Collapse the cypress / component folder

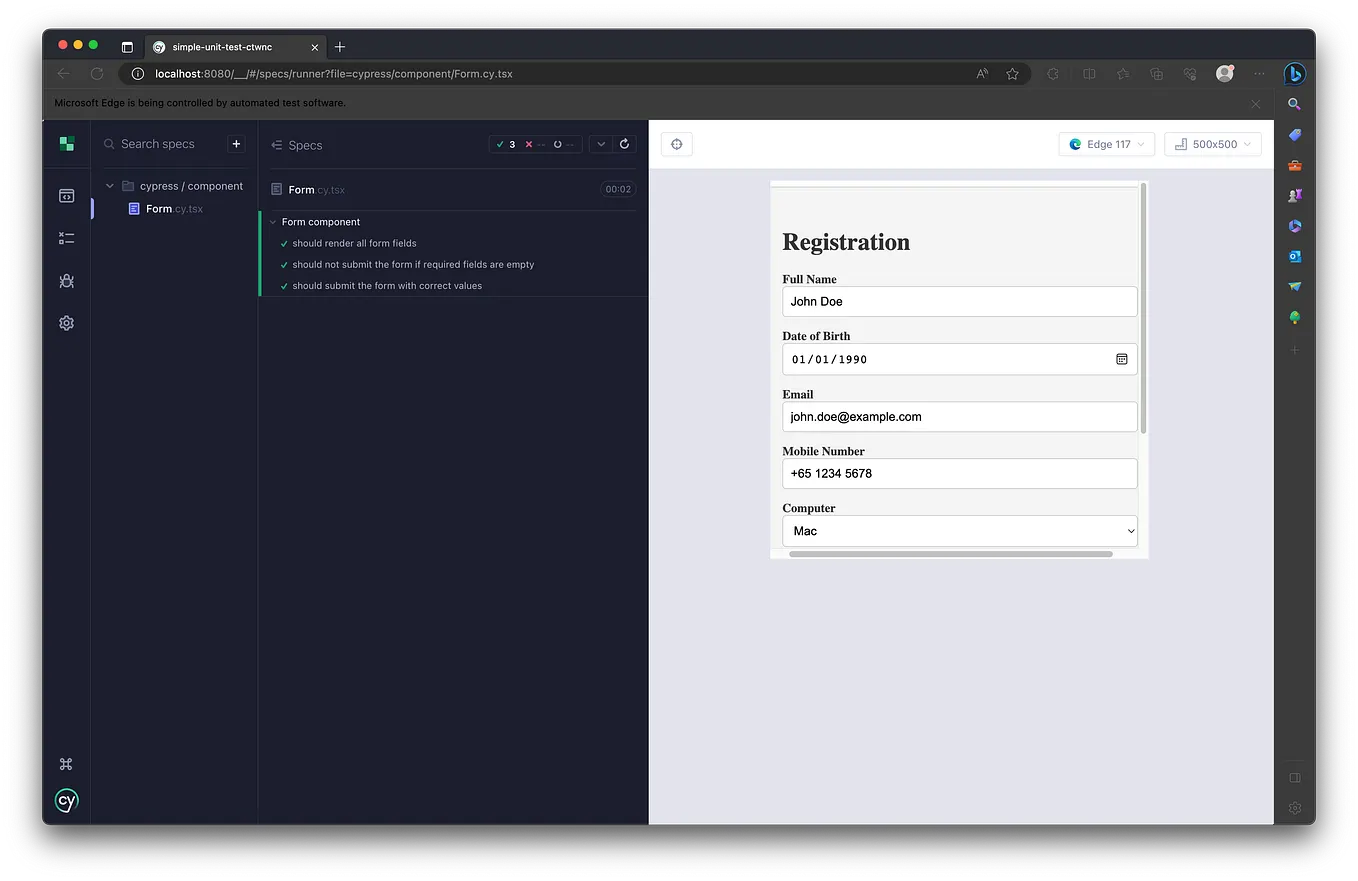click(109, 185)
